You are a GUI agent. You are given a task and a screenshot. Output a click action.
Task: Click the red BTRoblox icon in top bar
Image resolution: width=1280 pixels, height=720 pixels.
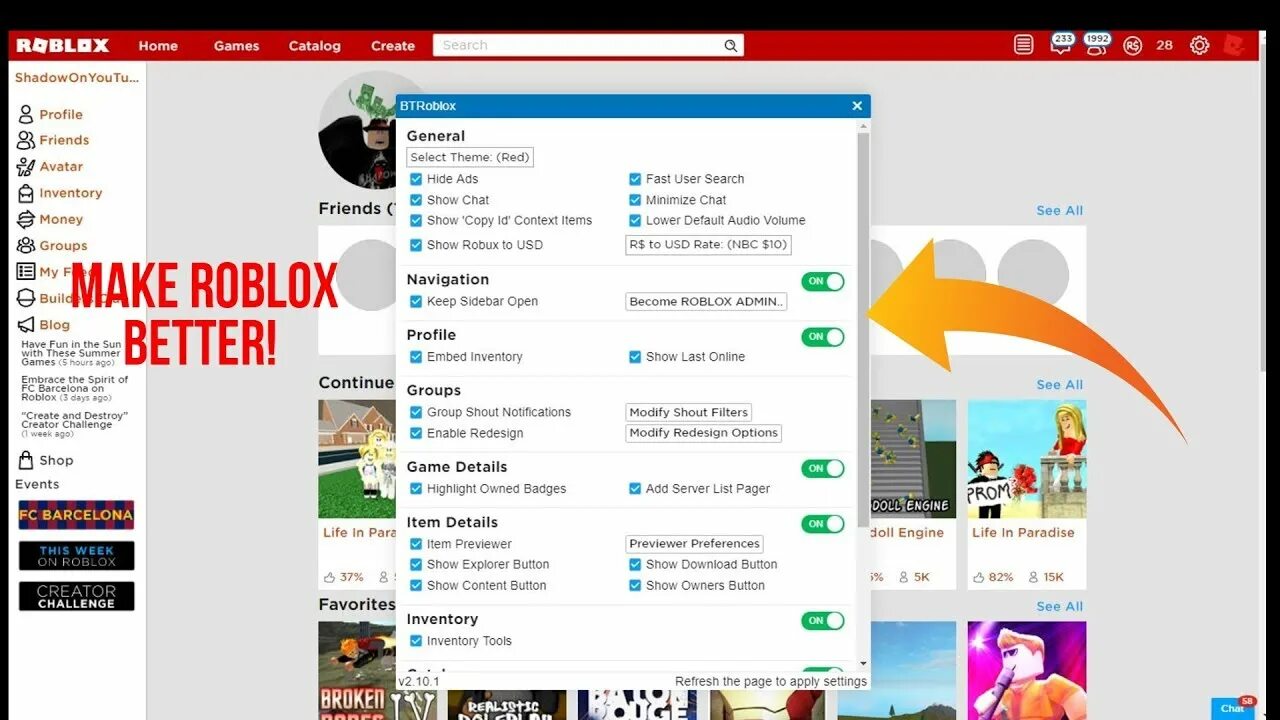1235,45
